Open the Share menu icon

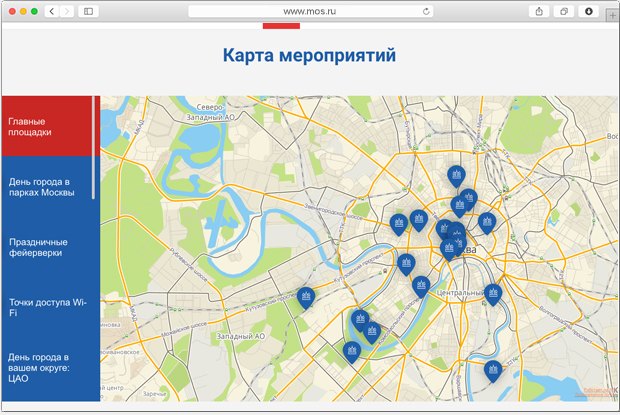[540, 11]
